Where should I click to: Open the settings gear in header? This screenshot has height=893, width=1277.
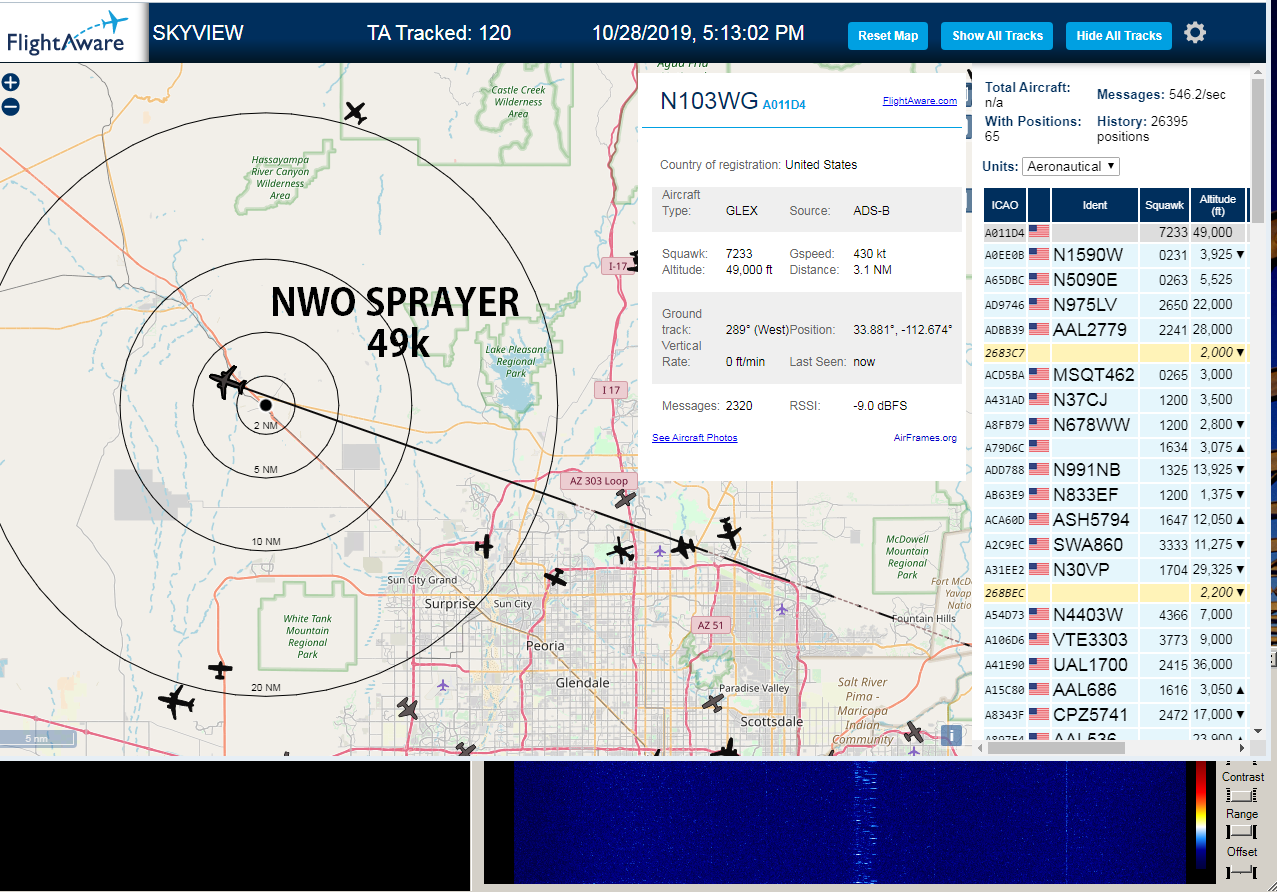point(1195,33)
